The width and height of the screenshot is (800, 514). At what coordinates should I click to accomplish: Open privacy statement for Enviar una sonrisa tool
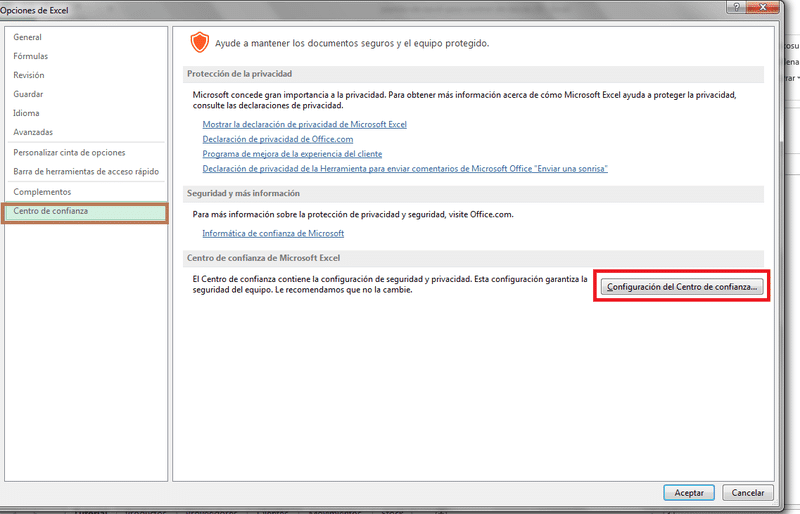click(x=405, y=168)
